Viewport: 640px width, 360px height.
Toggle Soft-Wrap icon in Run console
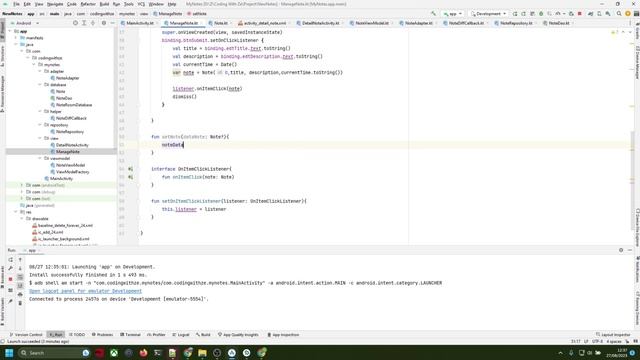[x=20, y=277]
